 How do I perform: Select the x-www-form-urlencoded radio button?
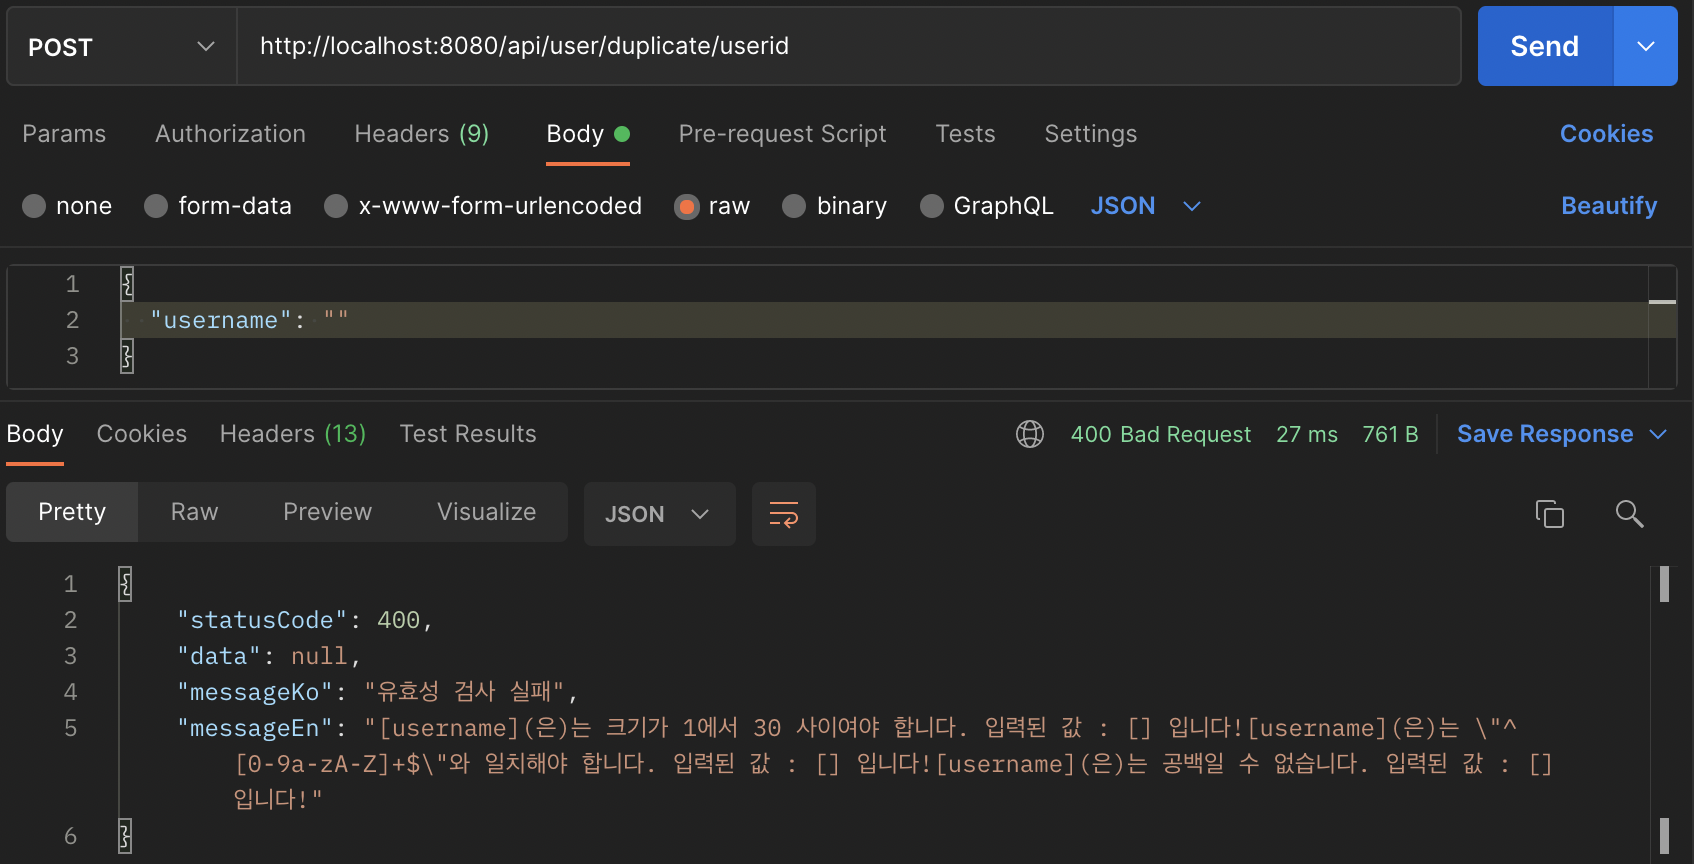point(336,206)
